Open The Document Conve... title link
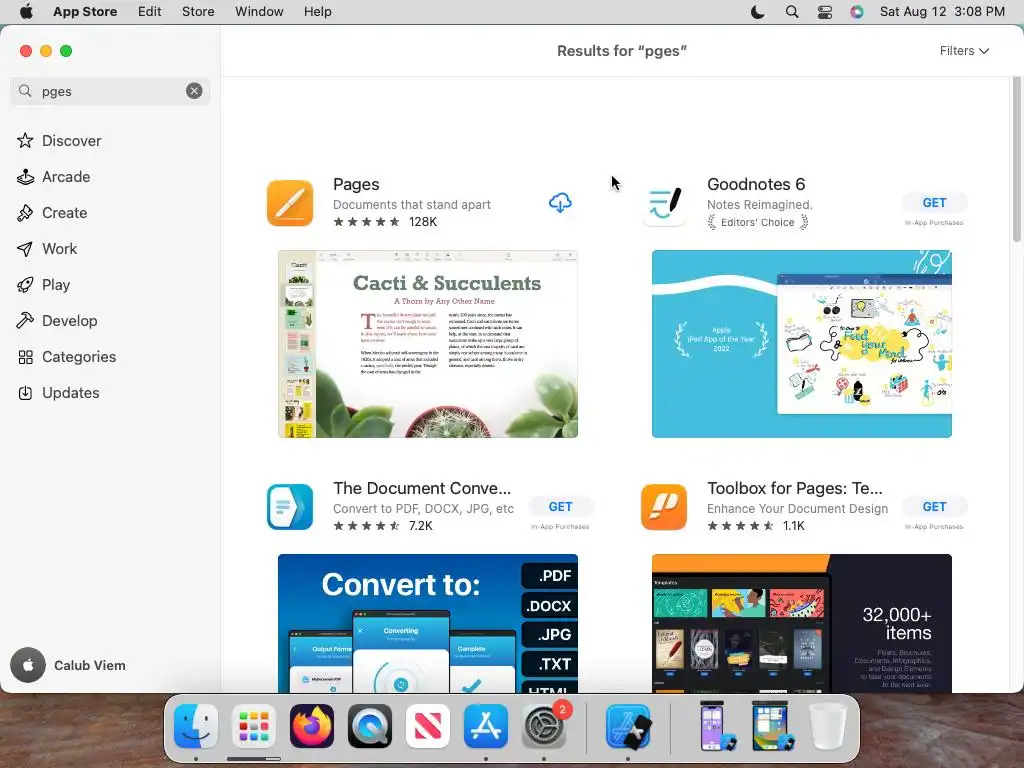Viewport: 1024px width, 768px height. (x=422, y=488)
